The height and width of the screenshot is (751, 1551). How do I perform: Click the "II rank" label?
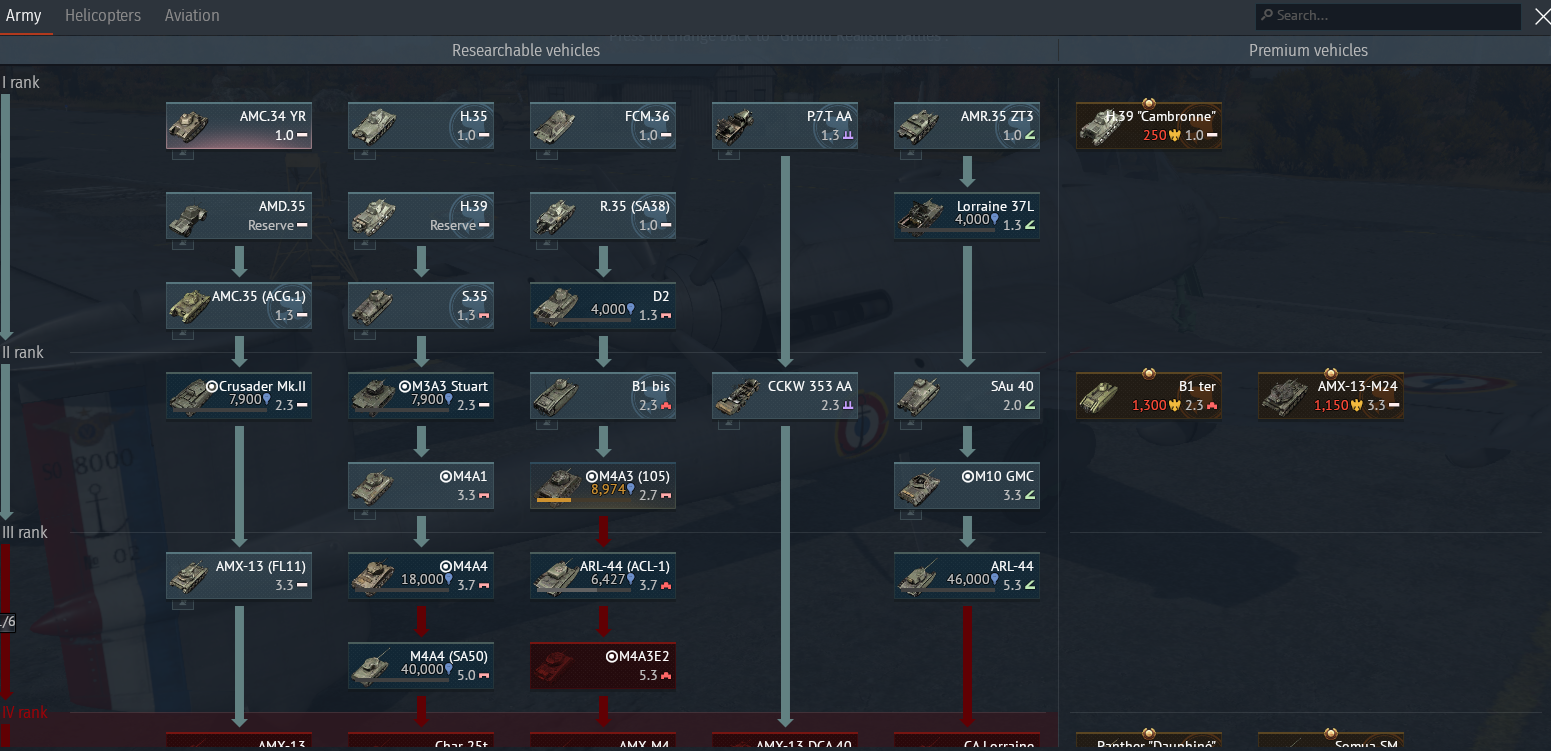23,352
